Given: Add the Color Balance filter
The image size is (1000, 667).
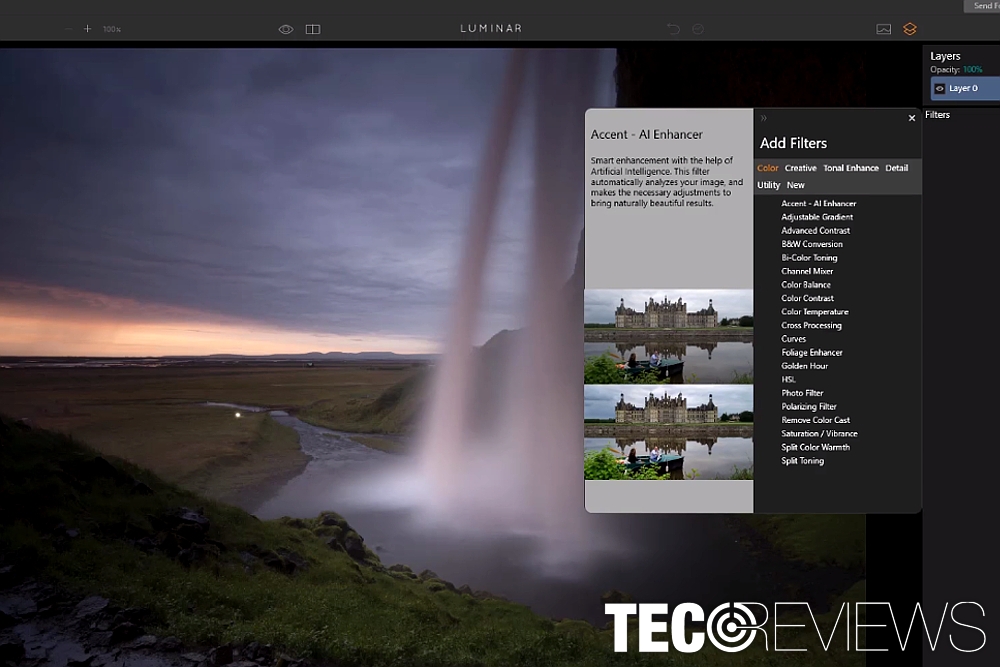Looking at the screenshot, I should pos(806,285).
